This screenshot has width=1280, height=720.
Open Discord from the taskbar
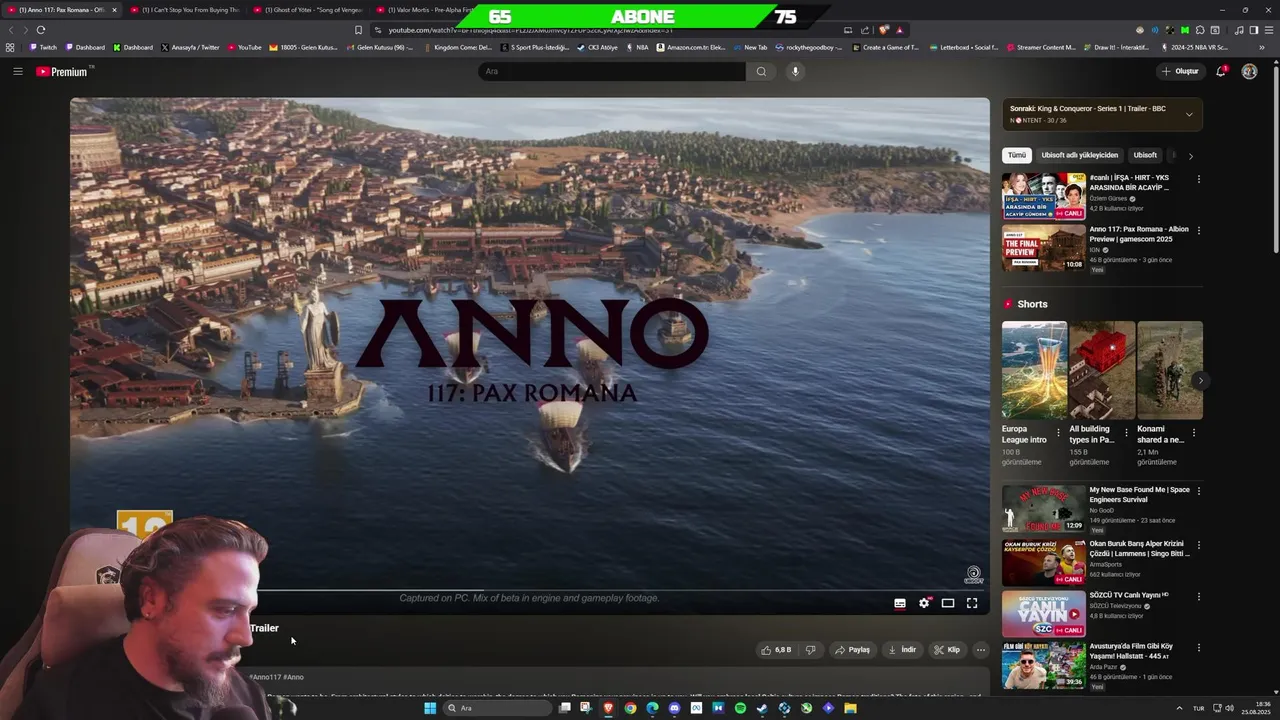click(x=674, y=708)
